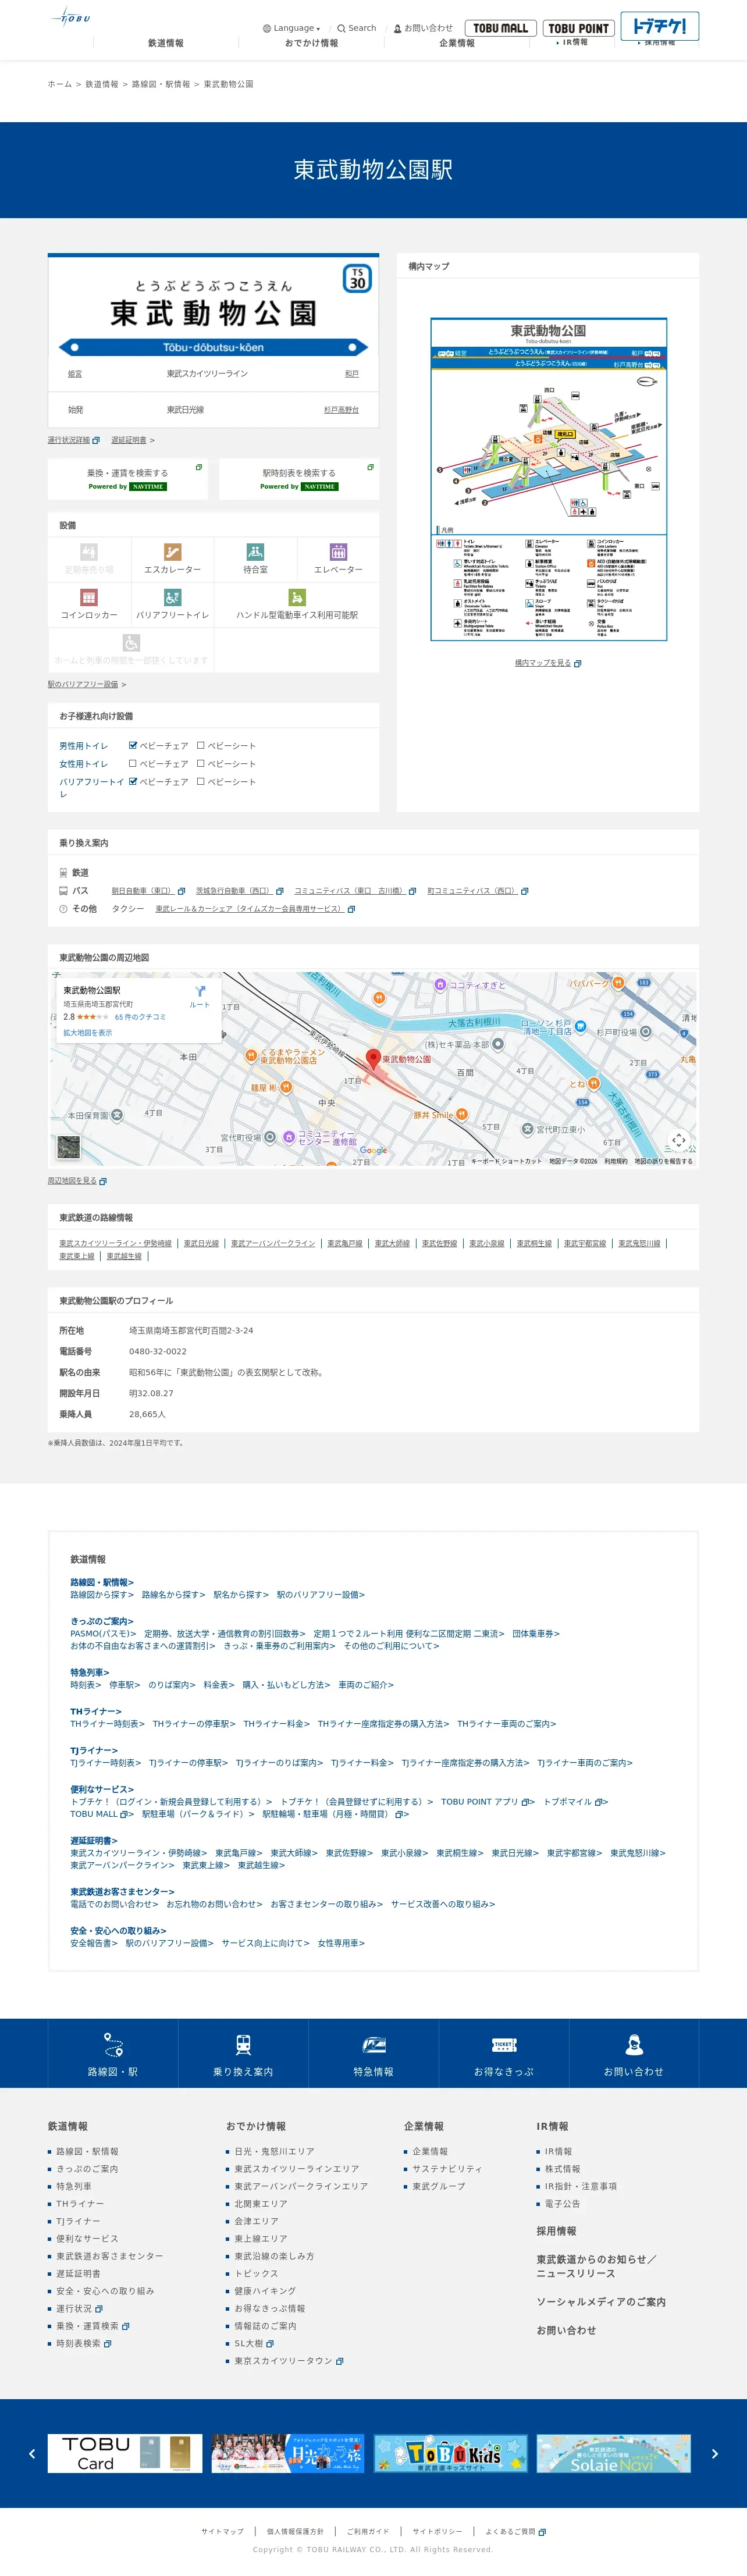This screenshot has width=747, height=2576.
Task: Click the 姫宮 adjacent station link
Action: 75,374
